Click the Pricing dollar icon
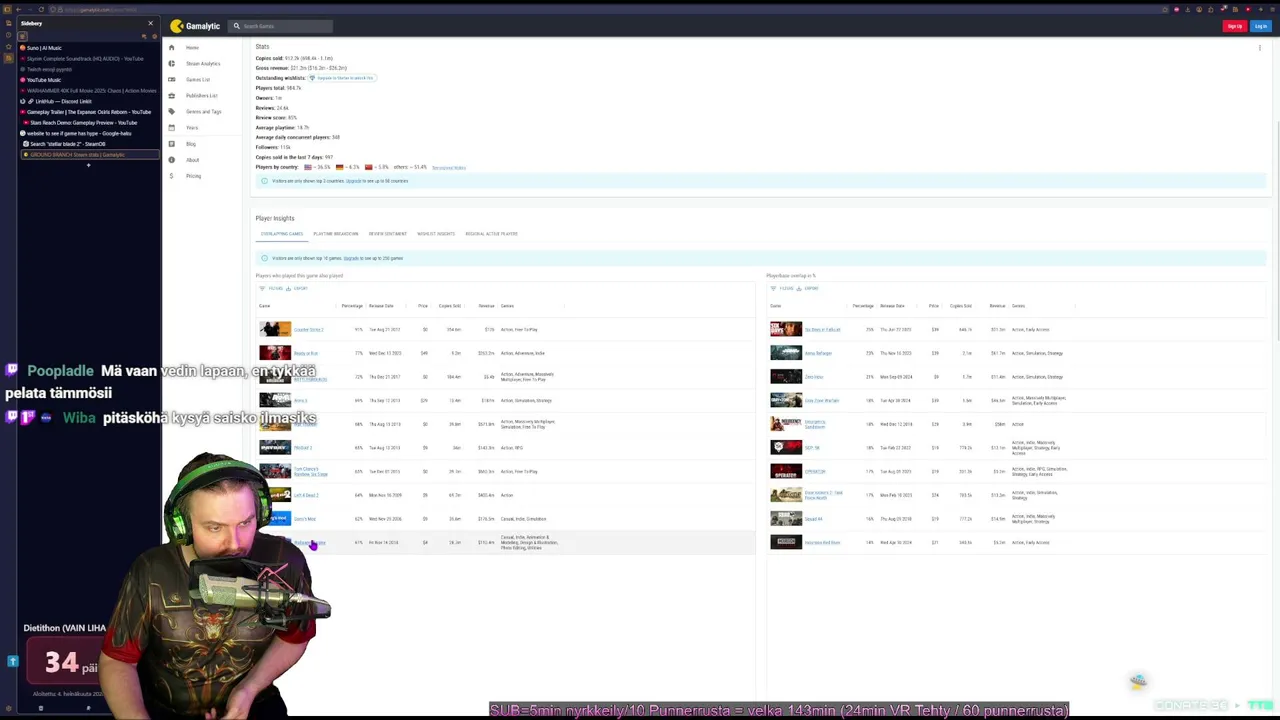Screen dimensions: 1280x720 [171, 176]
